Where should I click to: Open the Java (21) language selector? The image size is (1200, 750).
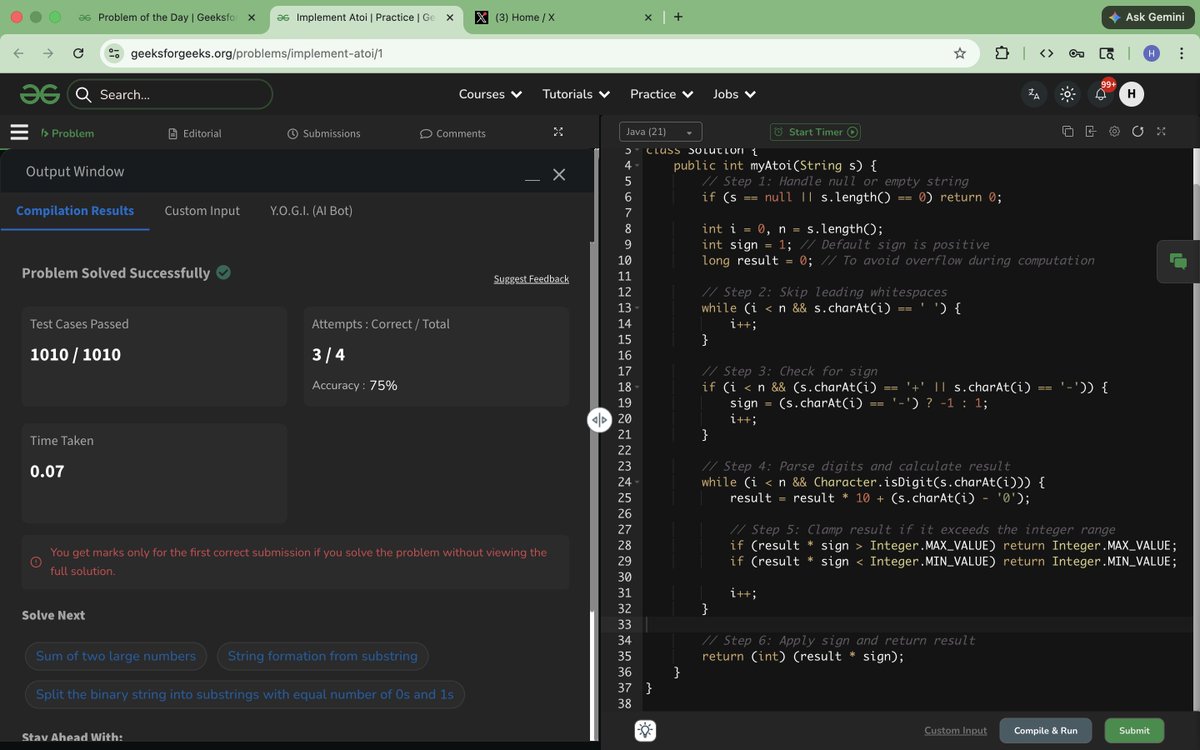[x=660, y=132]
